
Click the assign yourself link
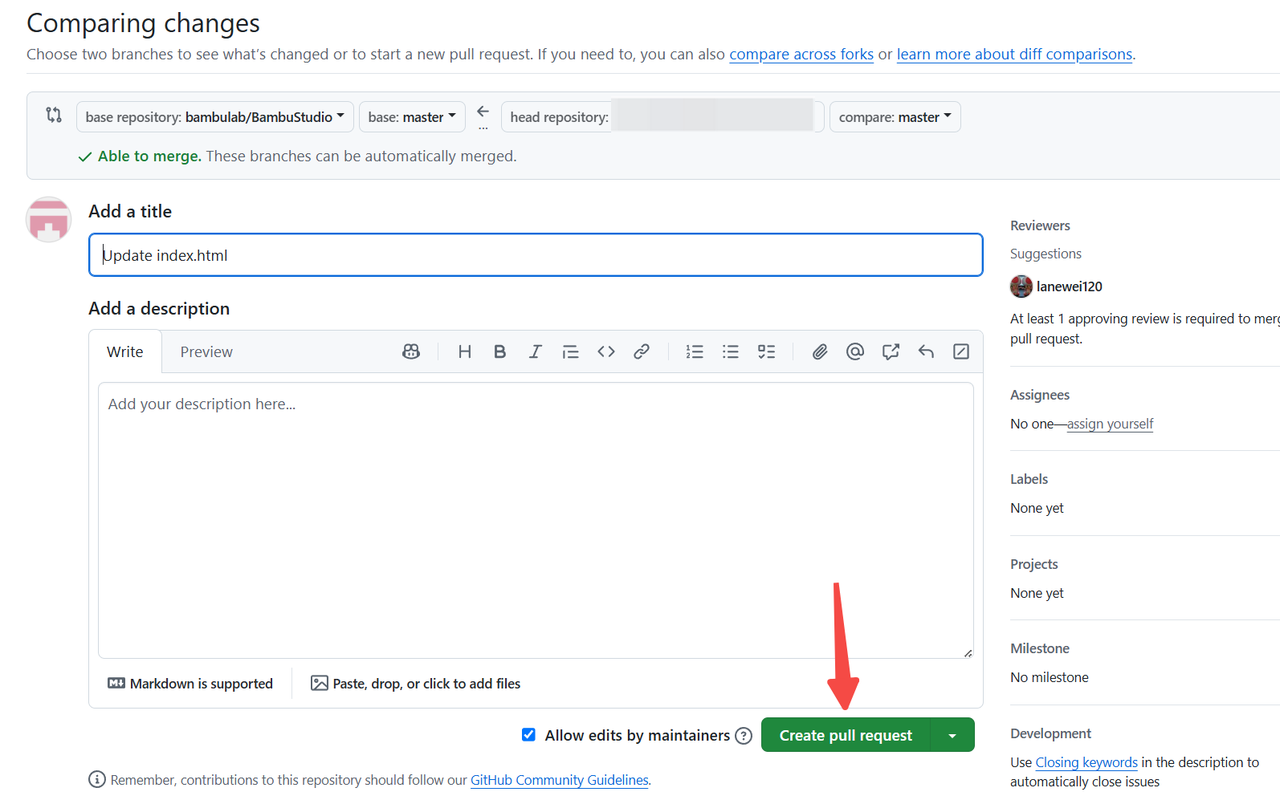coord(1110,424)
